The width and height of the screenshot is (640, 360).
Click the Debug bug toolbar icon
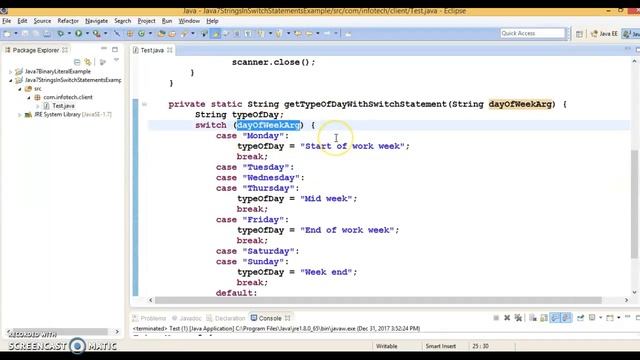[x=61, y=34]
